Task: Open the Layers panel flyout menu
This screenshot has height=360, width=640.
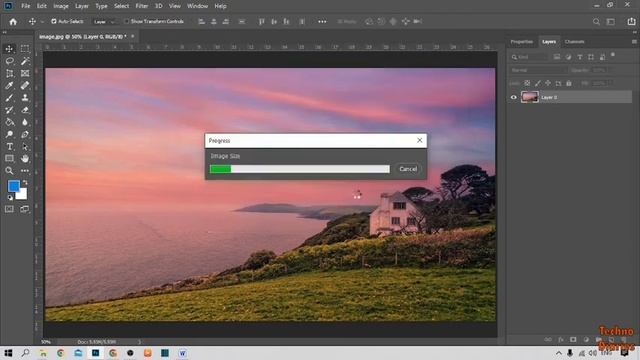Action: coord(634,42)
